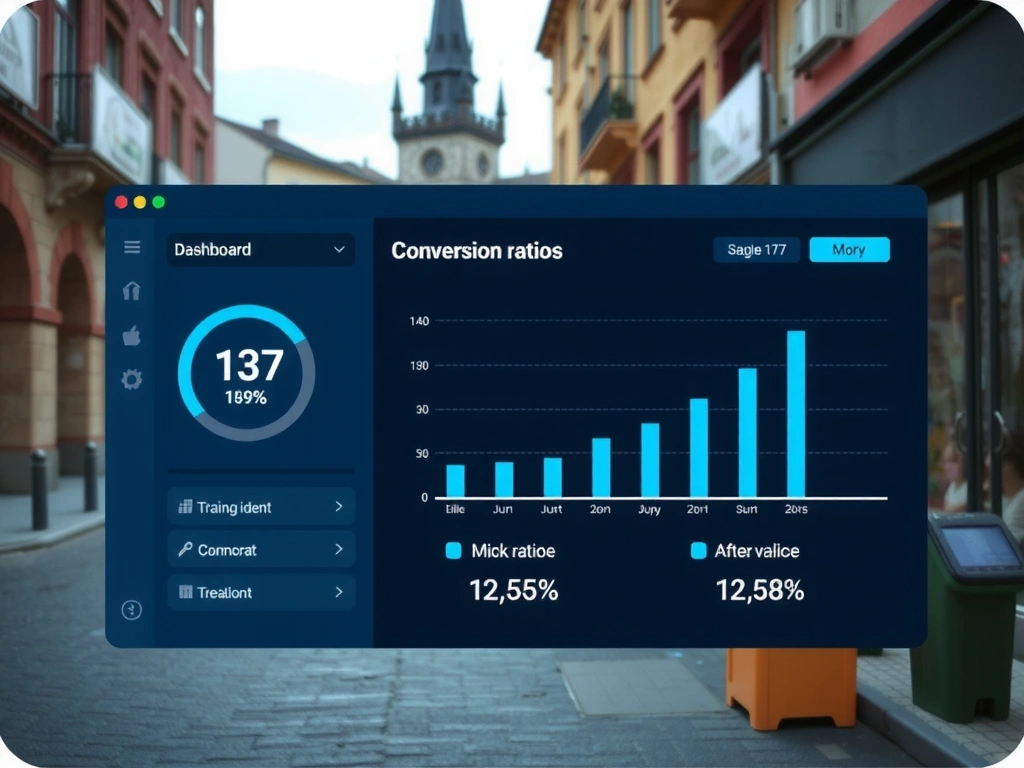Click the Conversion ratios heading
The height and width of the screenshot is (768, 1024).
pos(476,251)
